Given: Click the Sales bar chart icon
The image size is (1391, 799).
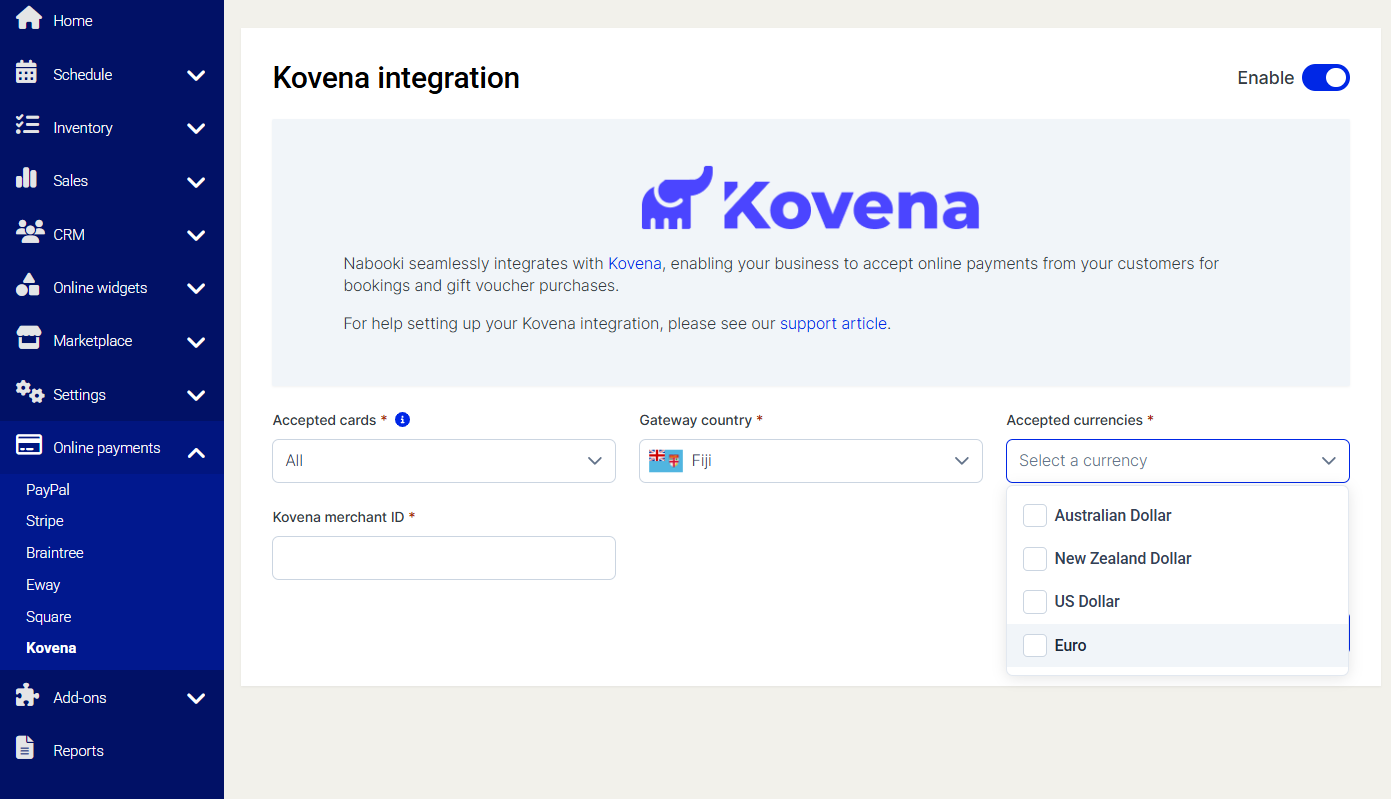Looking at the screenshot, I should [27, 179].
